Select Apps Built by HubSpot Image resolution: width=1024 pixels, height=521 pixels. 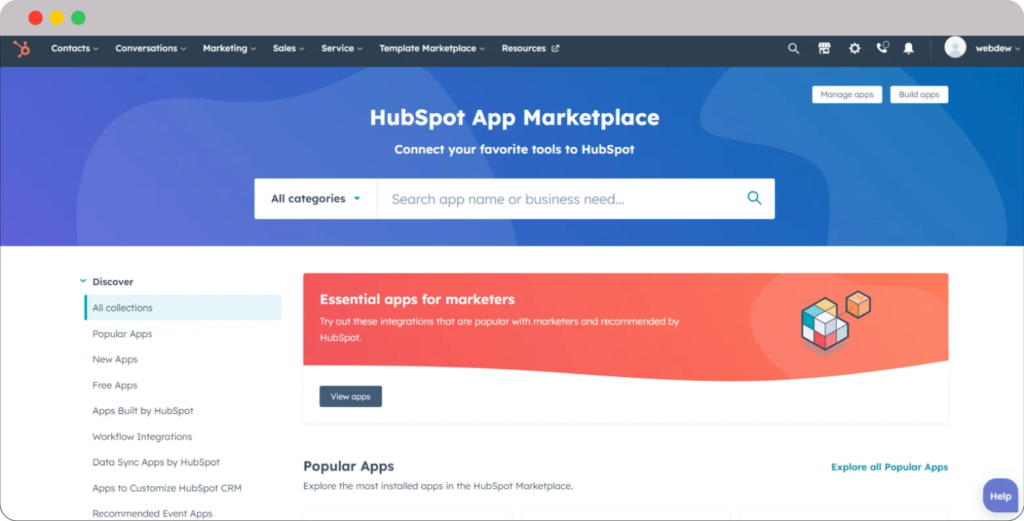143,411
